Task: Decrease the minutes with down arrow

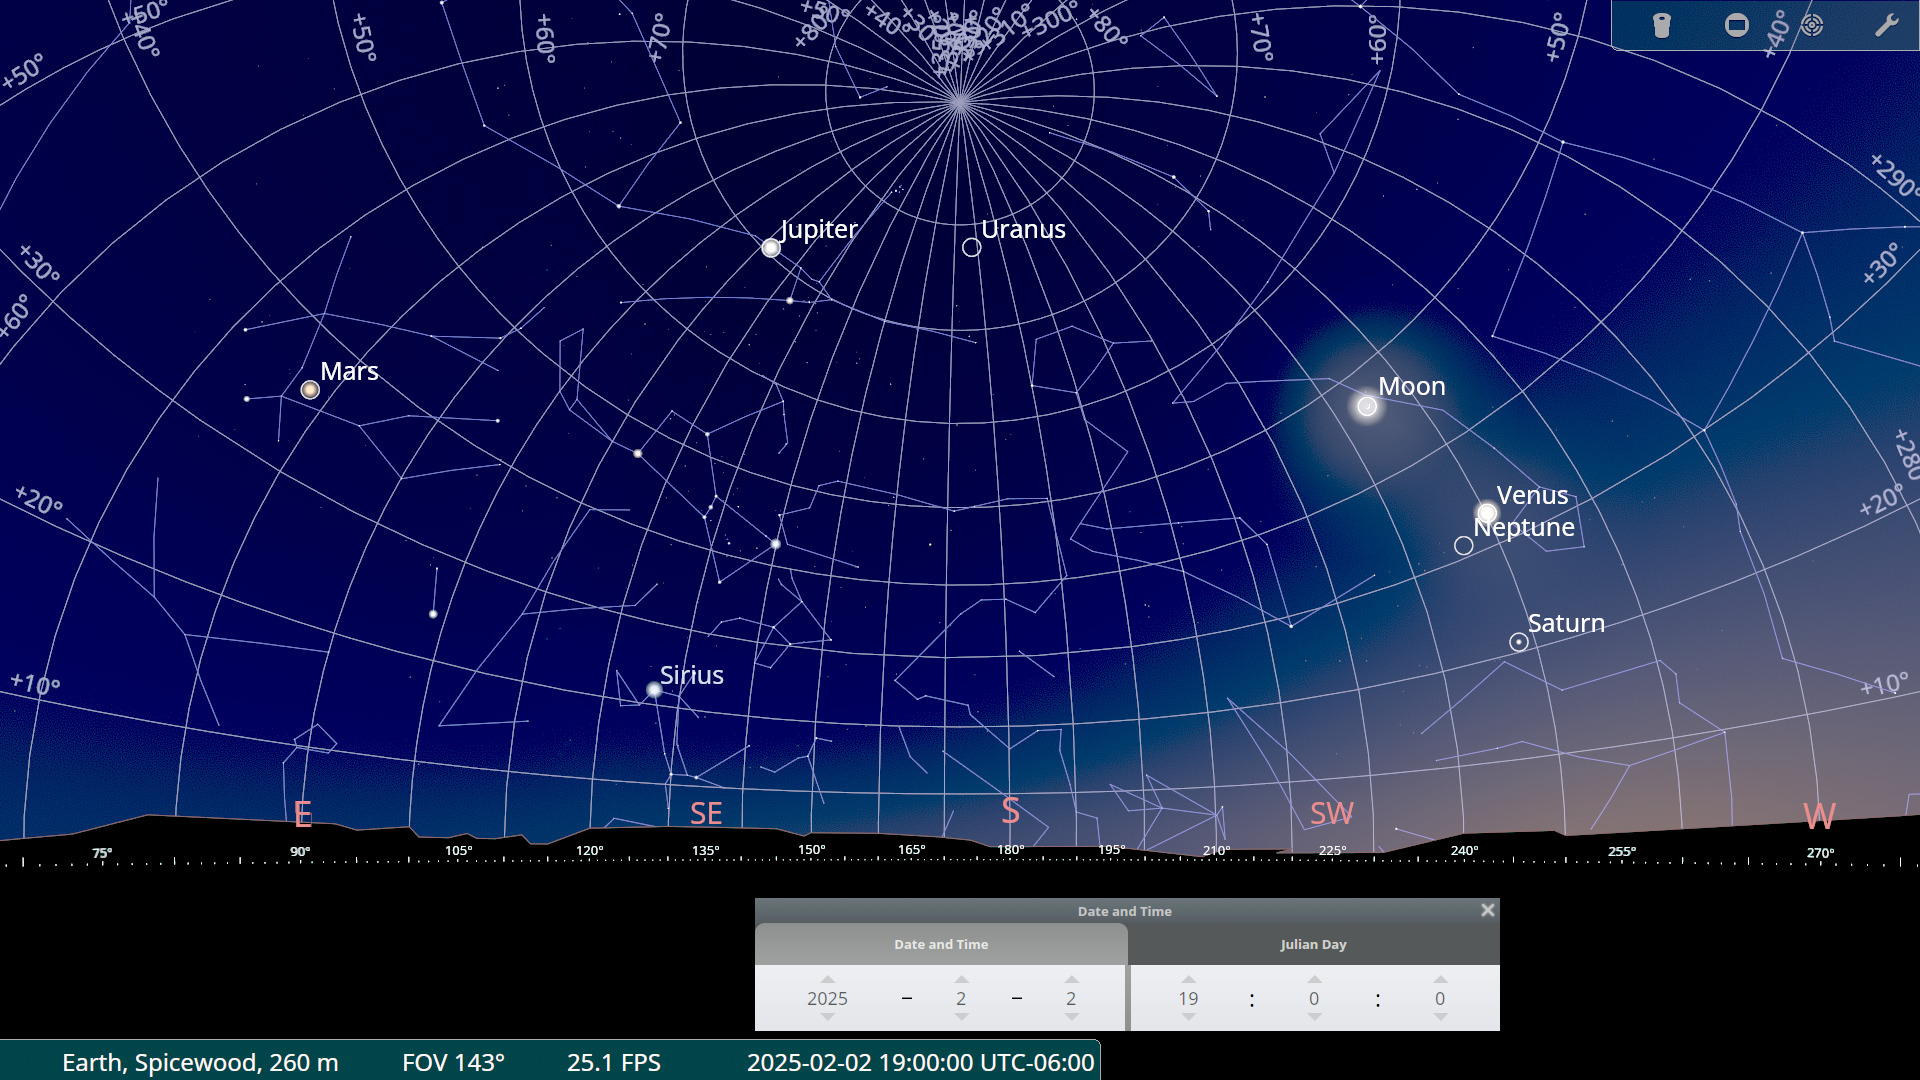Action: point(1314,1017)
